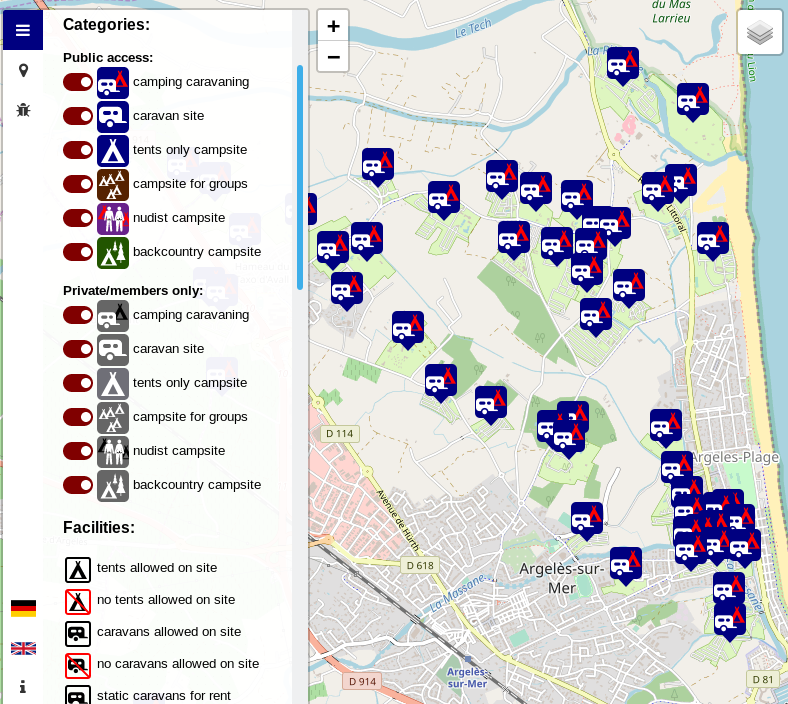This screenshot has height=704, width=788.
Task: Click the 'tents allowed on site' legend icon
Action: 78,569
